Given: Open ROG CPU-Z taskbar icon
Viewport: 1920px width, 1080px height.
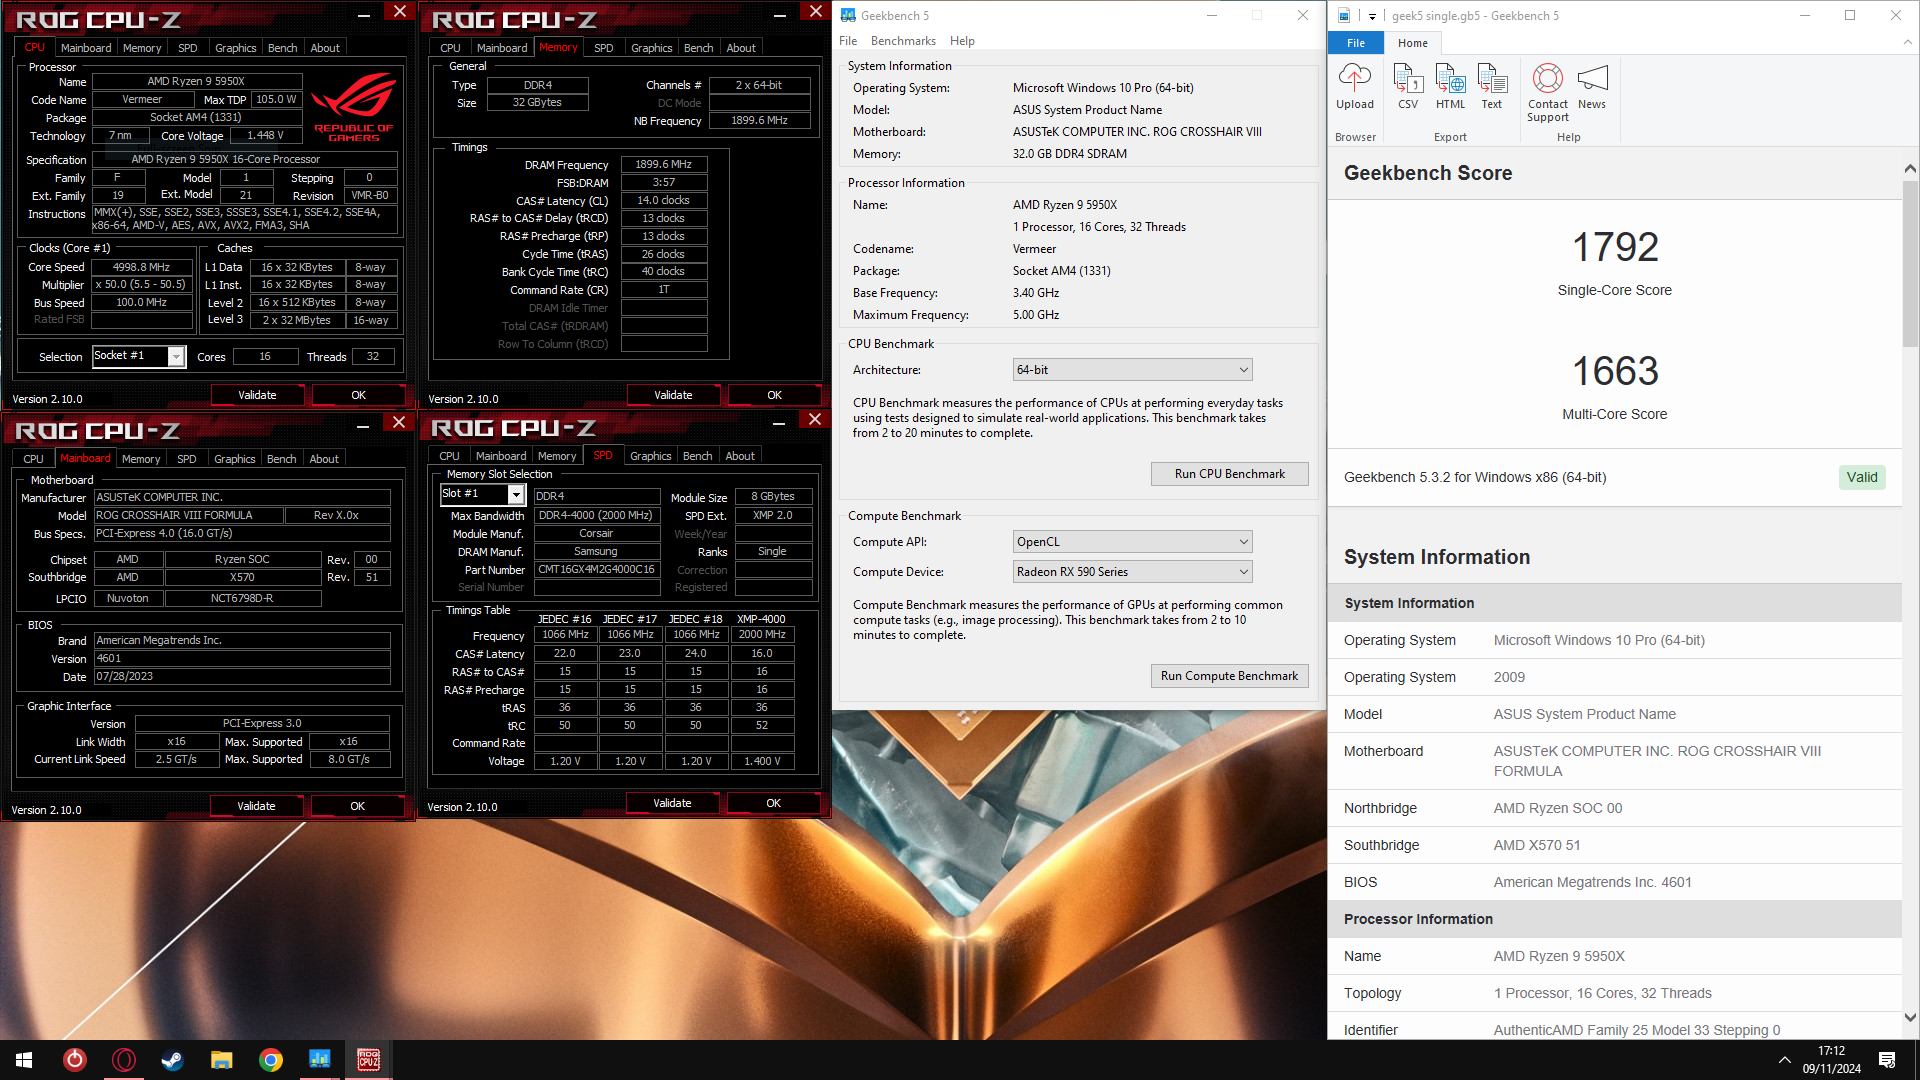Looking at the screenshot, I should tap(369, 1060).
